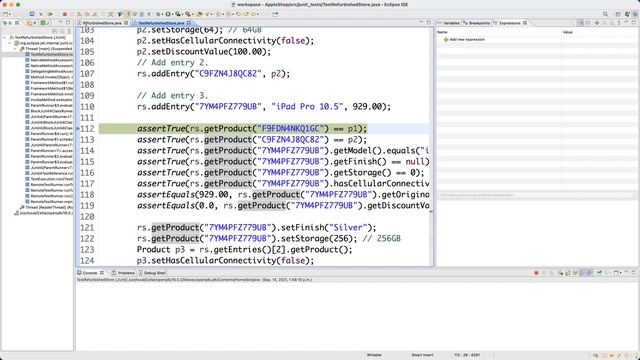Terminate the debug session with red stop icon

tap(65, 14)
